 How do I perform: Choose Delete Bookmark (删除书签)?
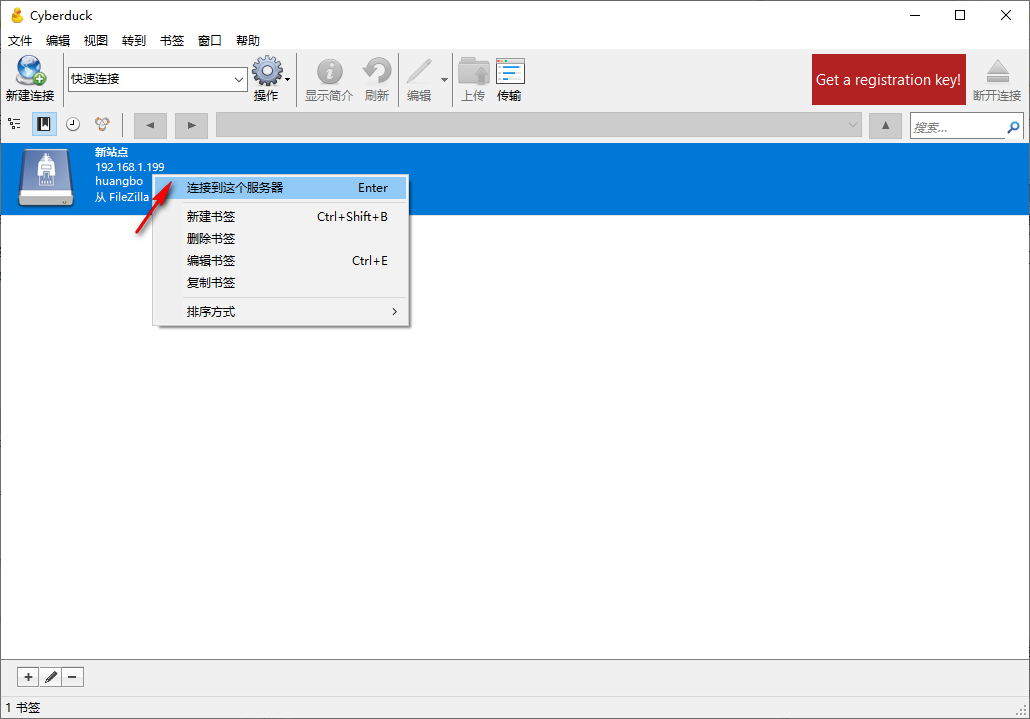tap(280, 238)
